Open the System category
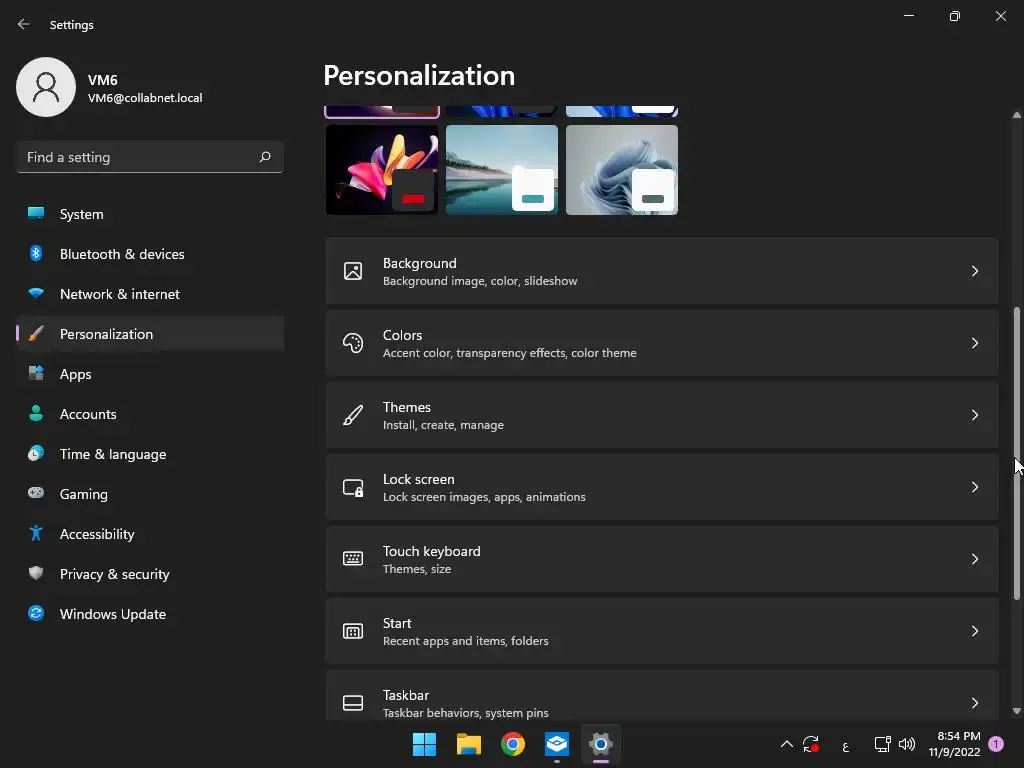This screenshot has width=1024, height=768. (150, 214)
